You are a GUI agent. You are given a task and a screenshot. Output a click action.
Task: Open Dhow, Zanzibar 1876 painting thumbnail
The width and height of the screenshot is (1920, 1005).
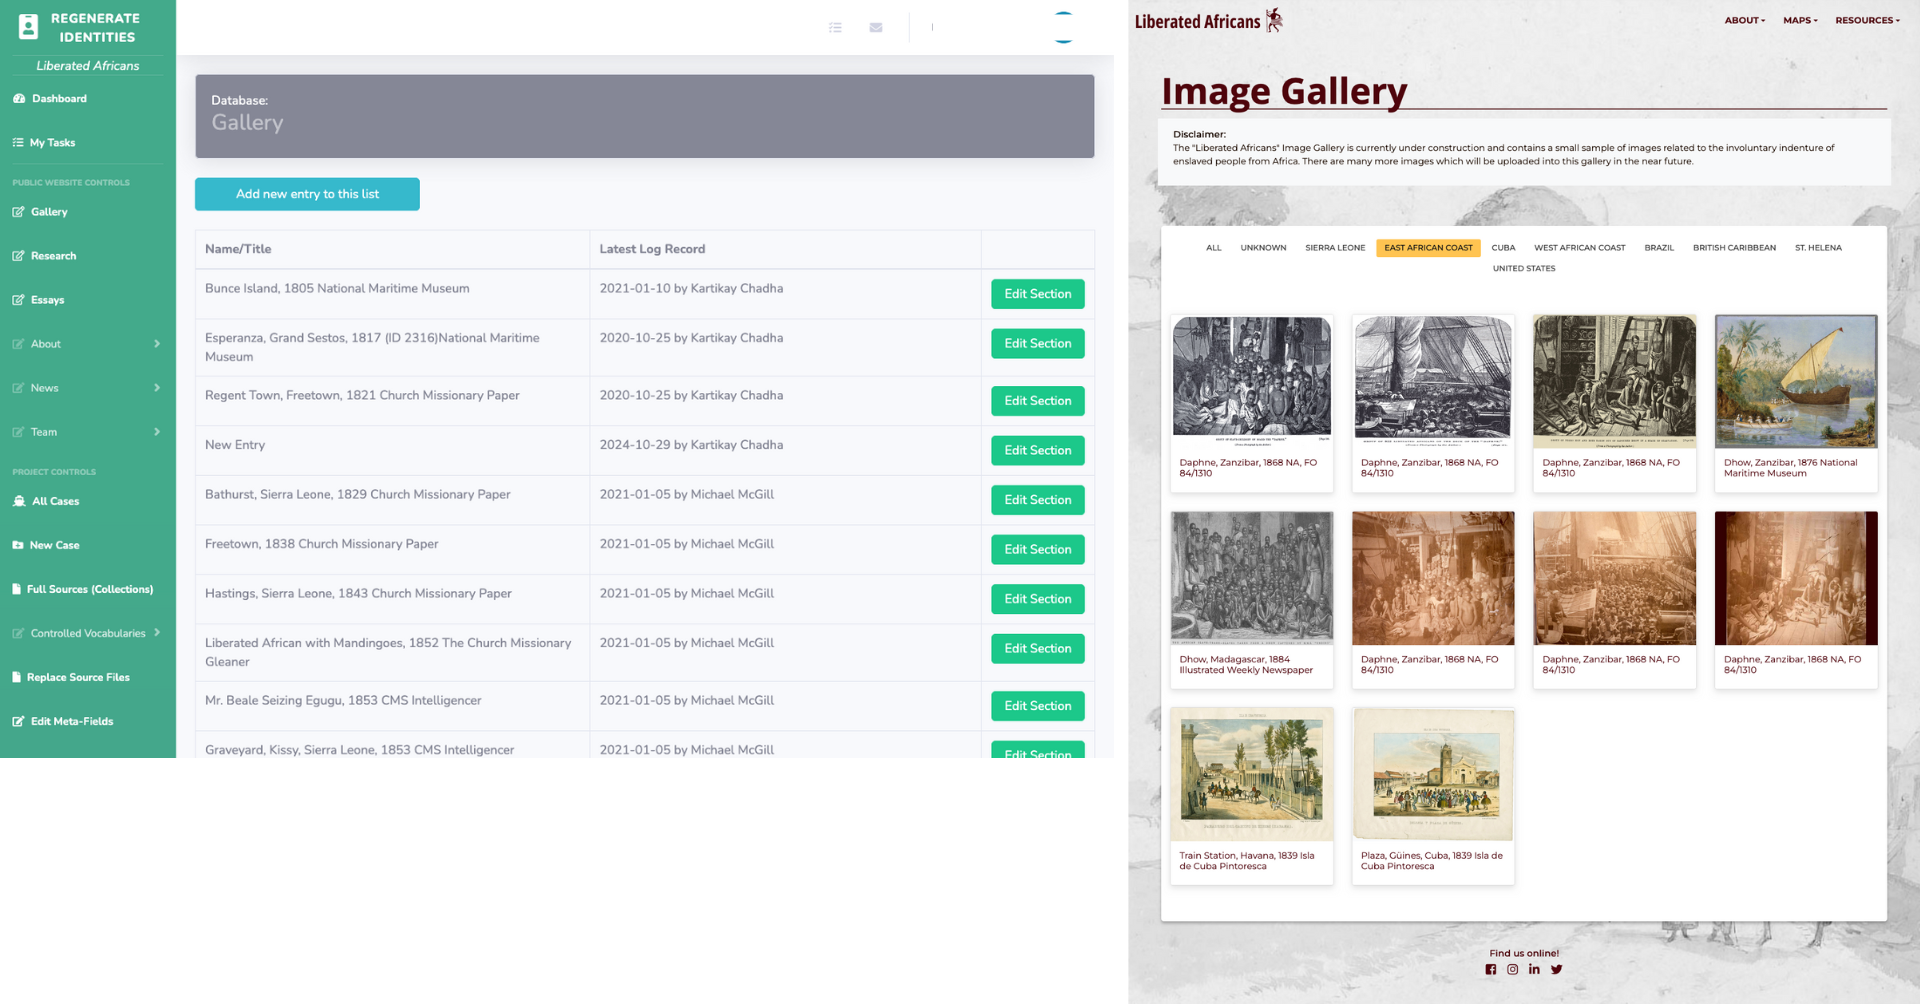[1795, 382]
